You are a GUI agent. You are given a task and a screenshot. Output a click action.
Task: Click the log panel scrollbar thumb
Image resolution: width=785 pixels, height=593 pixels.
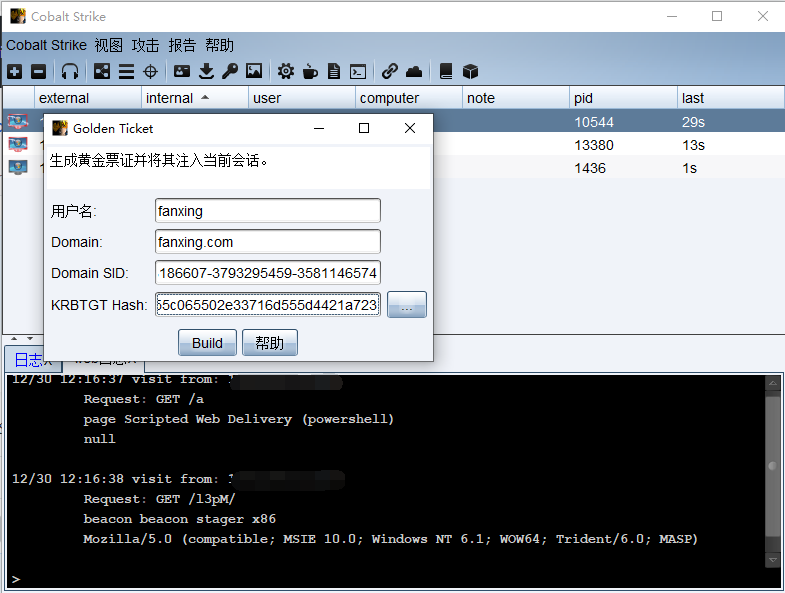pyautogui.click(x=773, y=466)
